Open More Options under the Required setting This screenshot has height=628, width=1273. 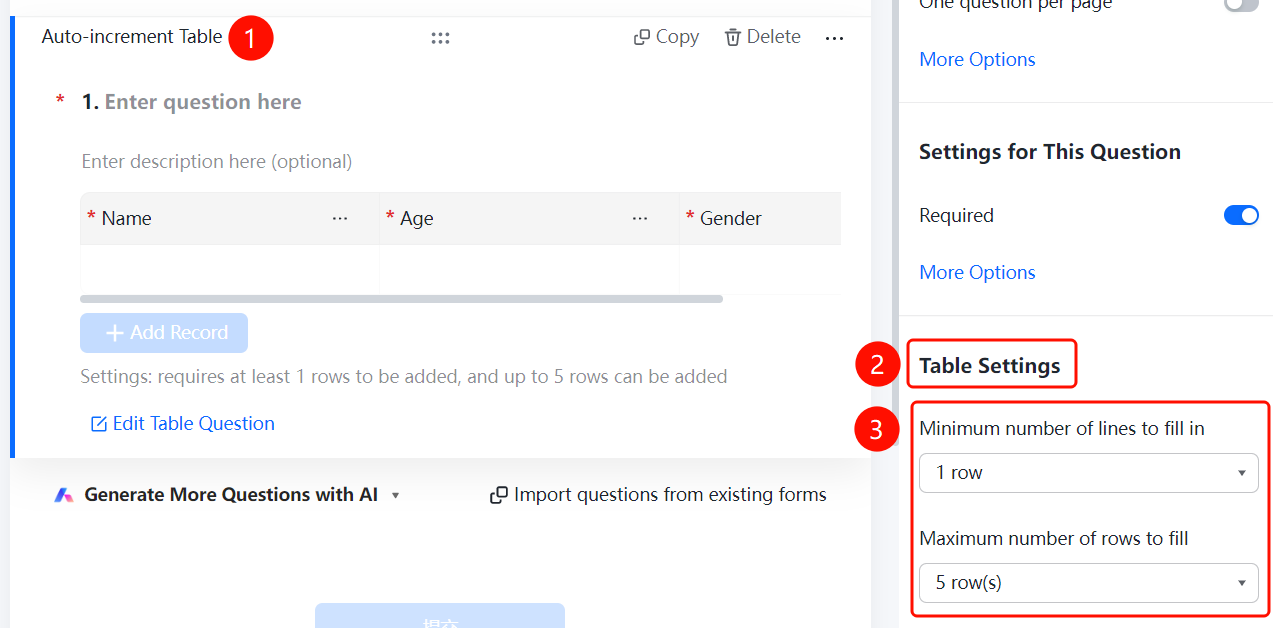click(977, 273)
